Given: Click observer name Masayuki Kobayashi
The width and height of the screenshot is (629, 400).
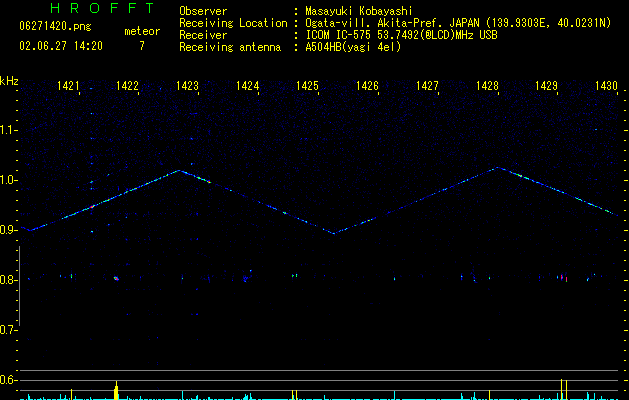Looking at the screenshot, I should (x=359, y=11).
